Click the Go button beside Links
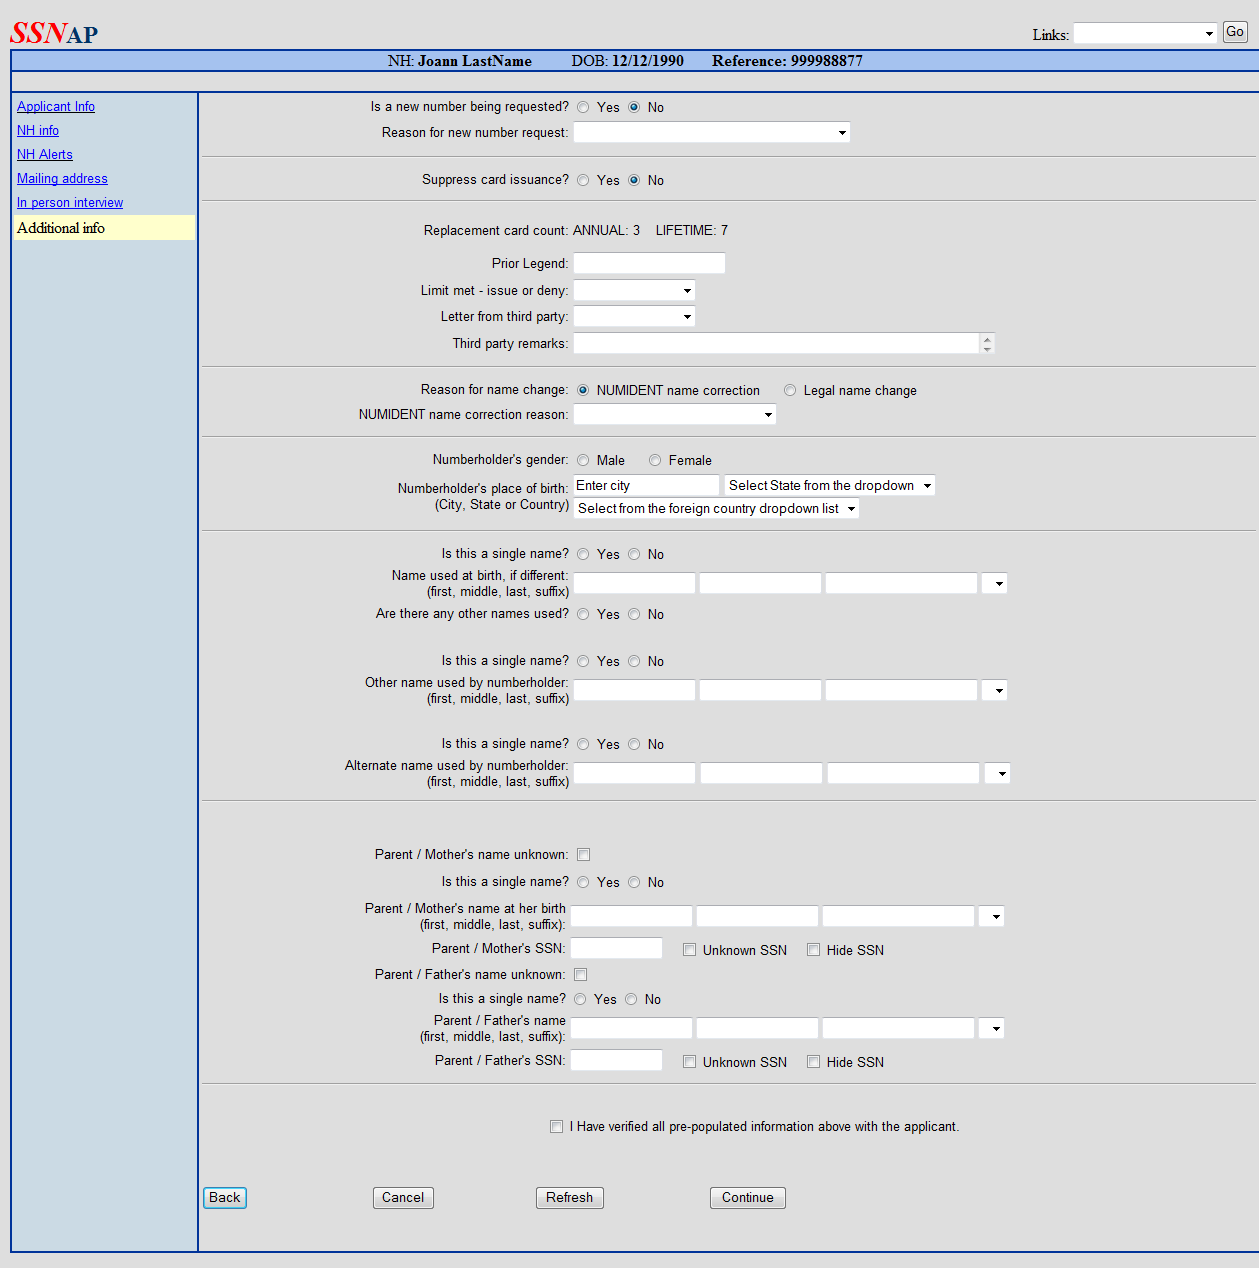This screenshot has height=1268, width=1259. (x=1235, y=32)
